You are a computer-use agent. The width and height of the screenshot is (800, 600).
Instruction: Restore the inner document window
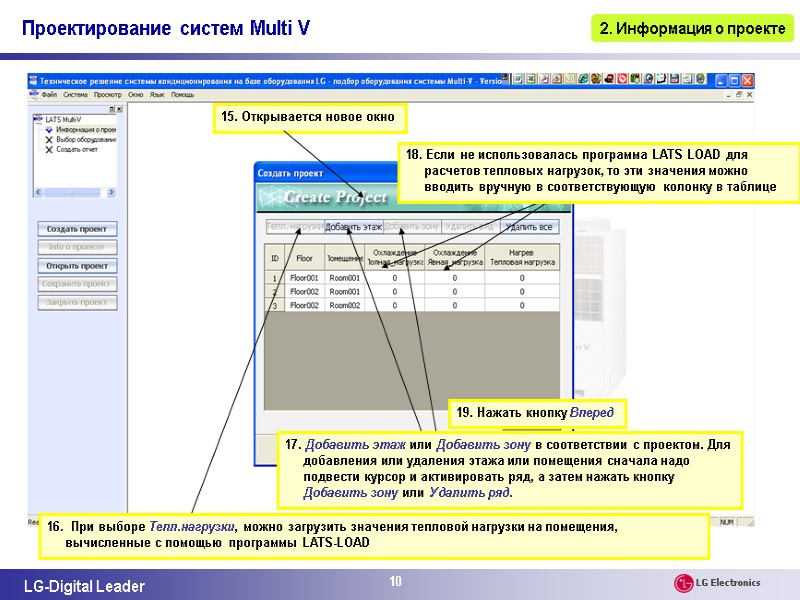[x=739, y=95]
